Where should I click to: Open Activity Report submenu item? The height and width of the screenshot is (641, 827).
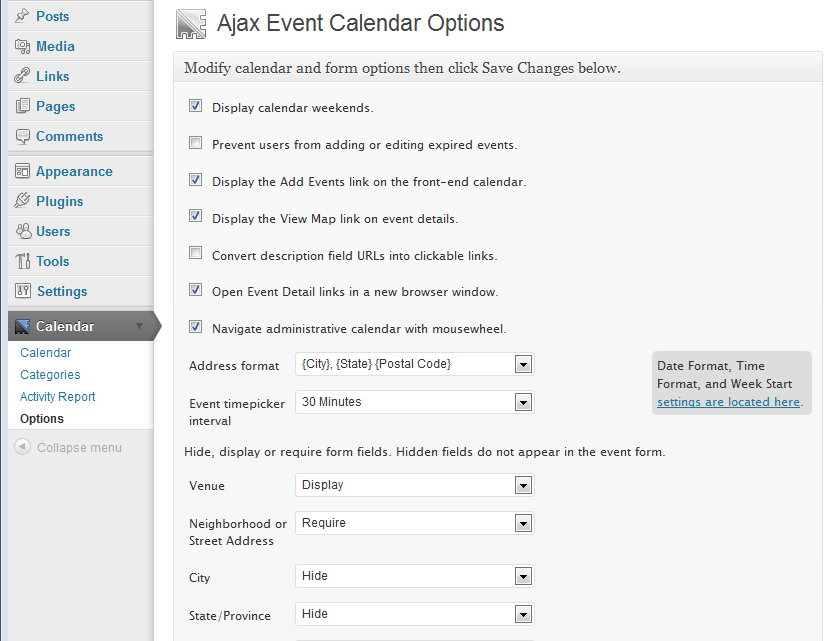(57, 397)
